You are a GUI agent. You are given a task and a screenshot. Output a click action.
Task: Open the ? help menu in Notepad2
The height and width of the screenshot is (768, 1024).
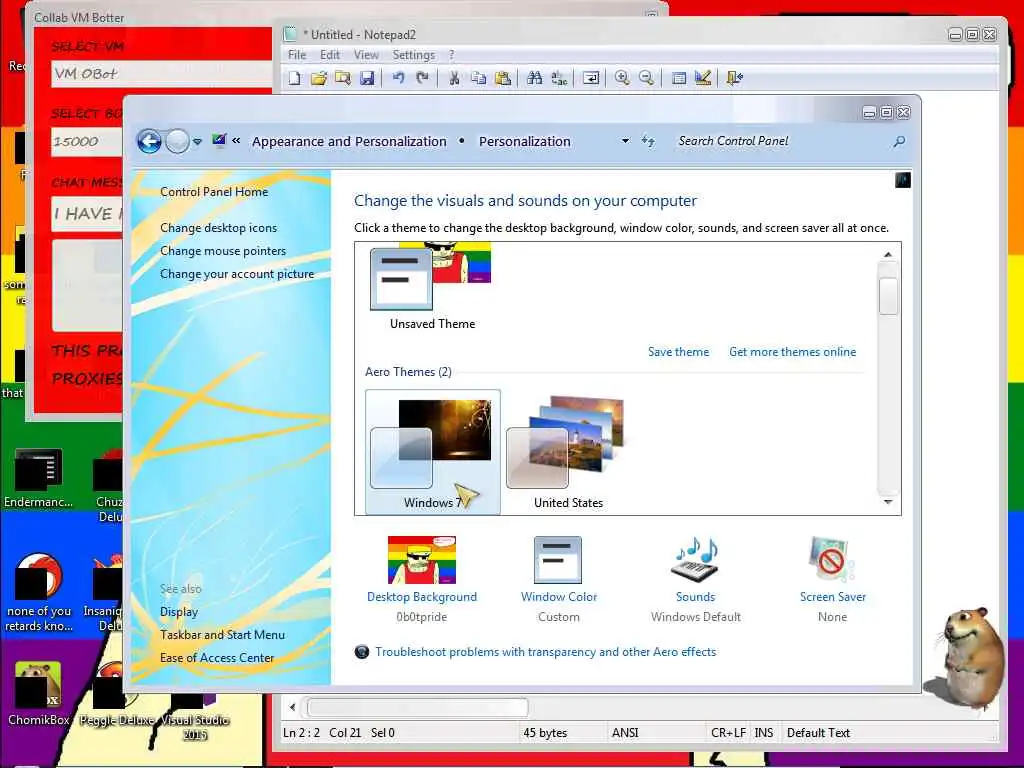(x=451, y=55)
